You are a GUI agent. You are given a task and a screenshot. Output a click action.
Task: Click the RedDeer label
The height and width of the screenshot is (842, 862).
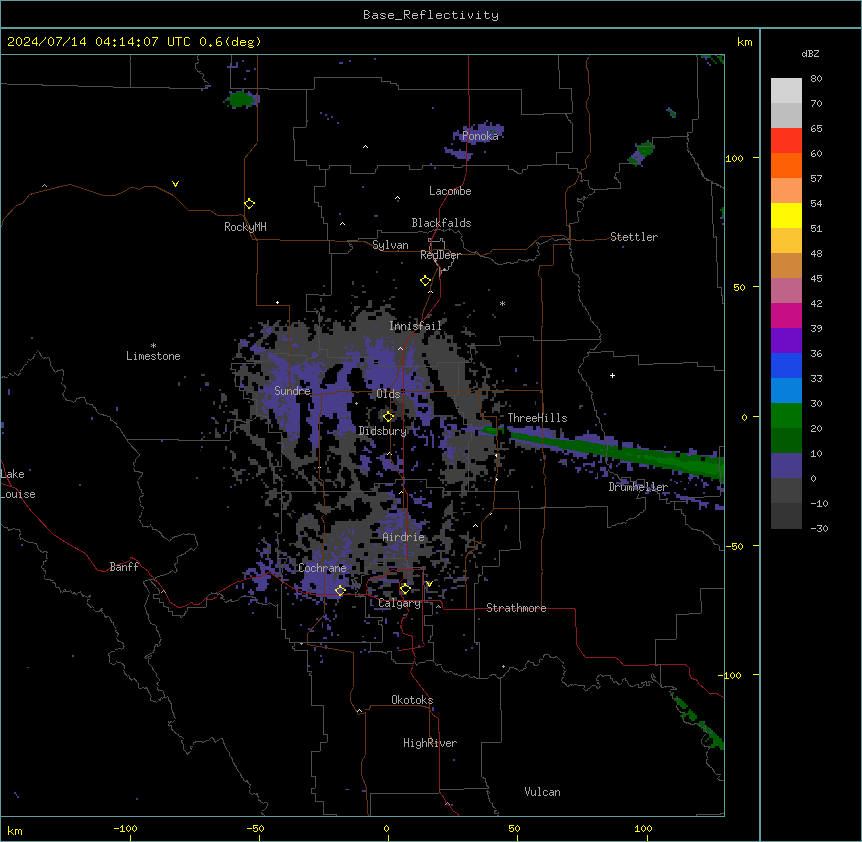pyautogui.click(x=440, y=255)
